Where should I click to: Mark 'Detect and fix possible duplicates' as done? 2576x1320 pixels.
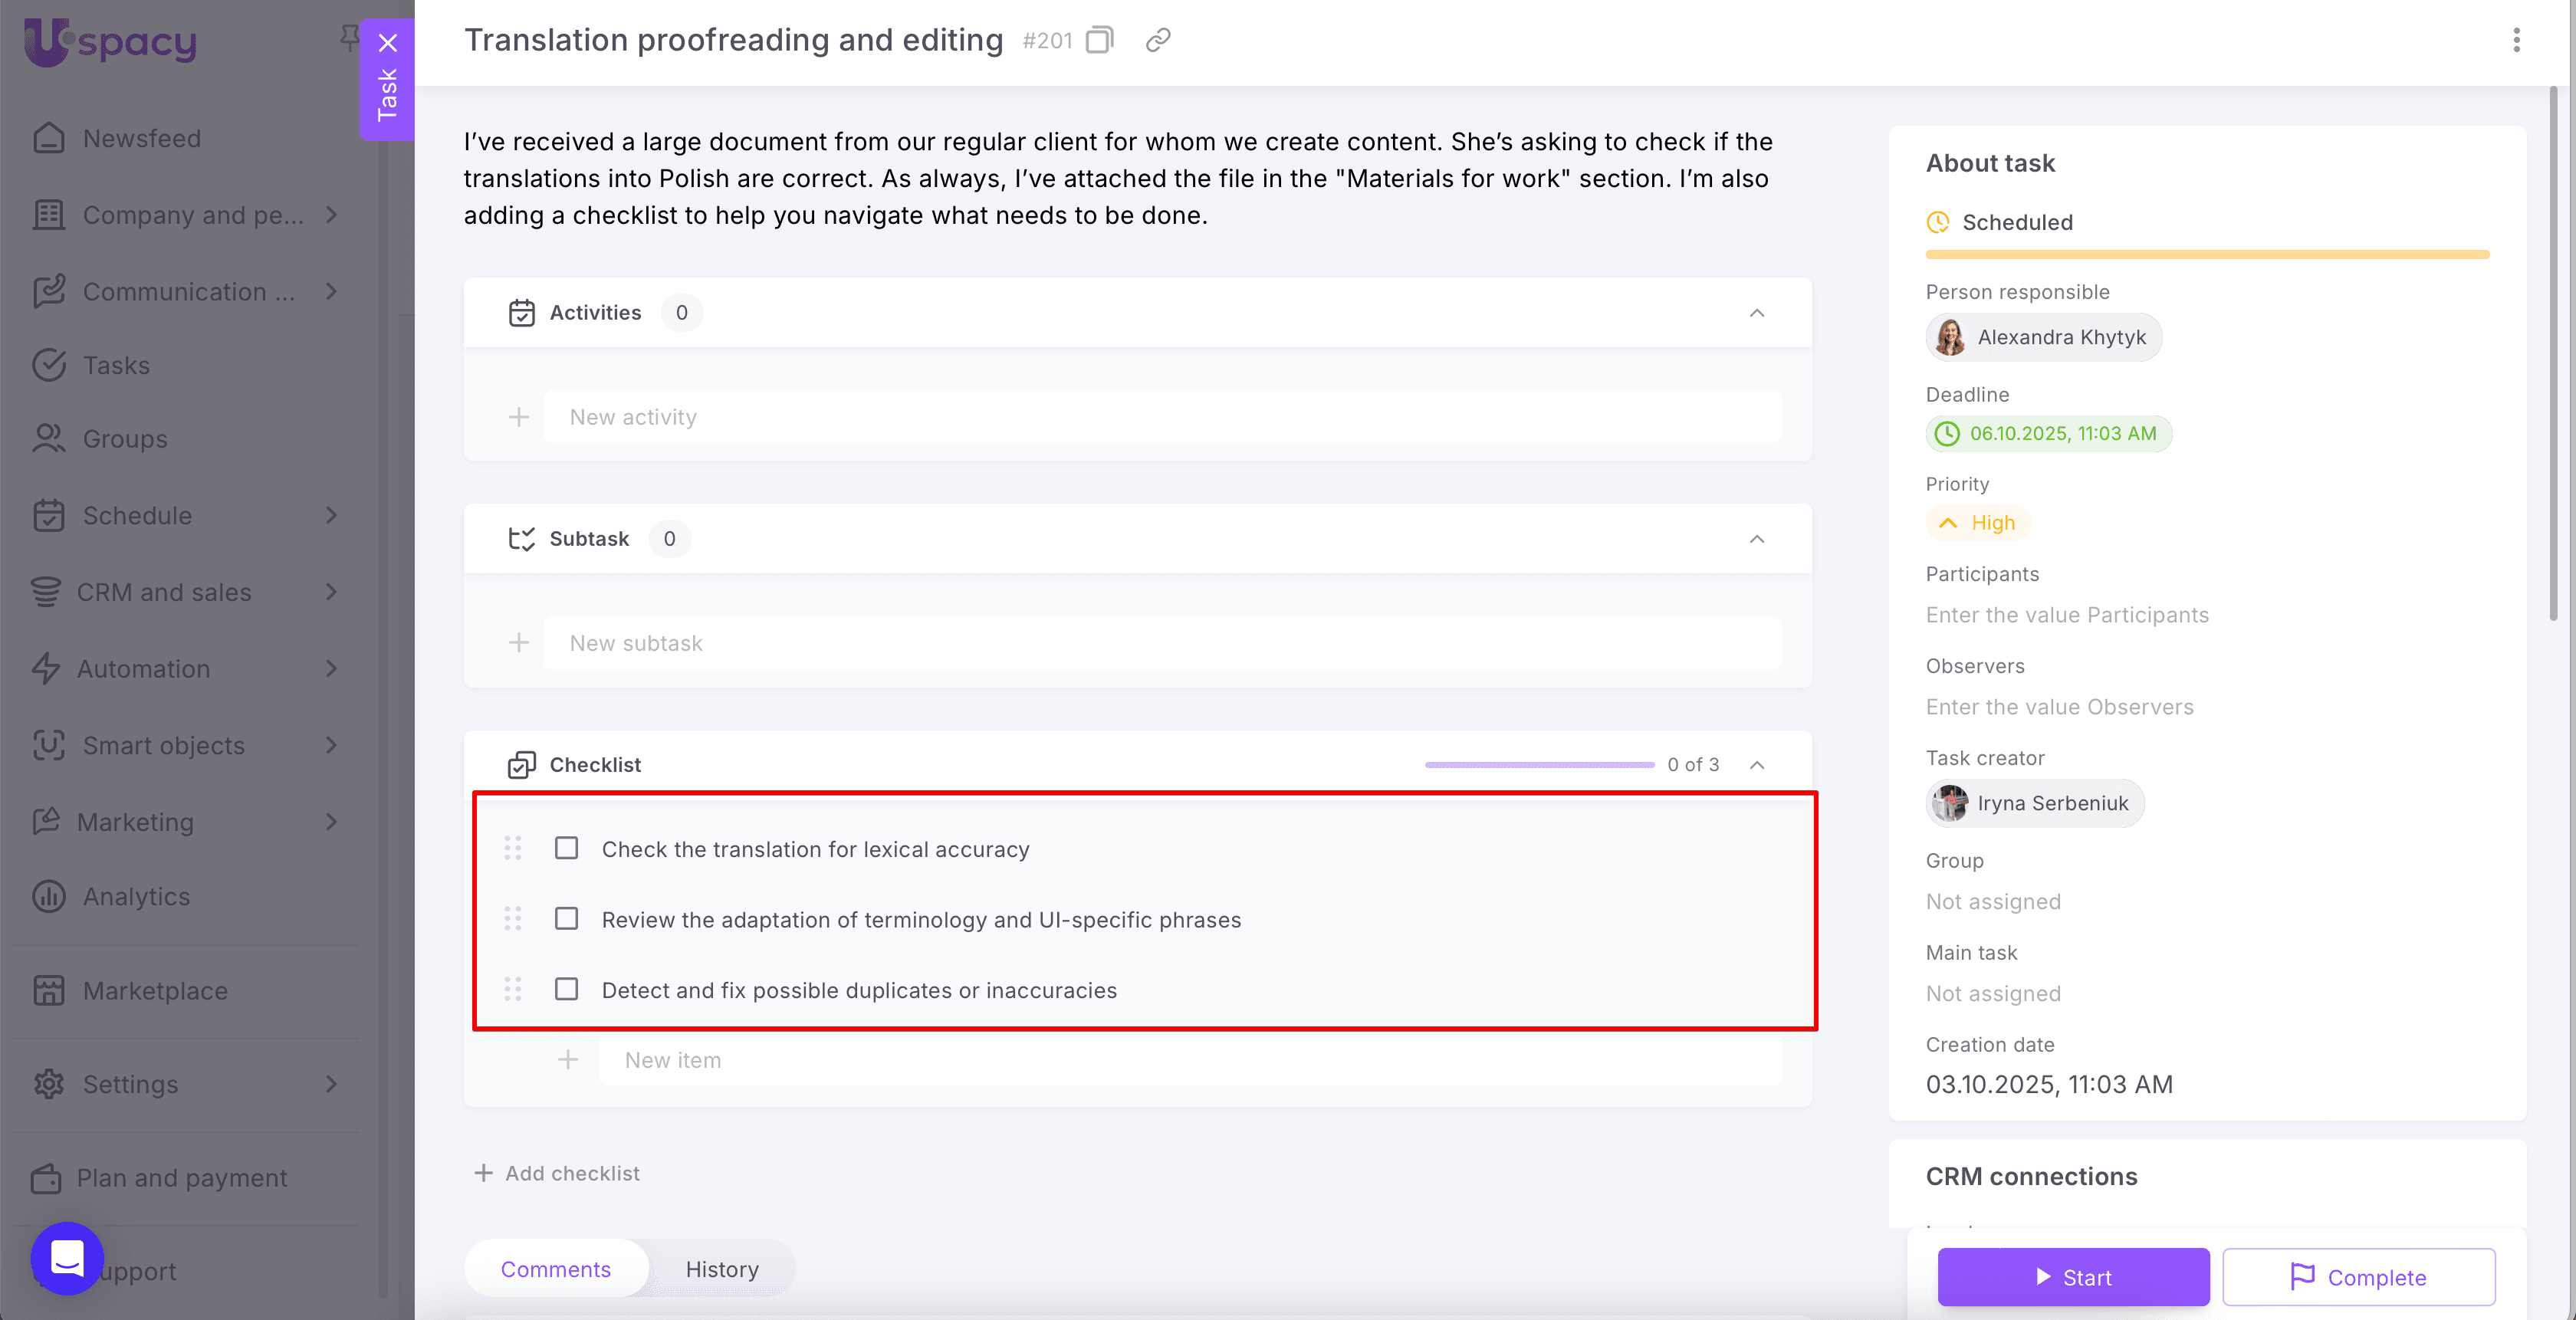[x=566, y=989]
